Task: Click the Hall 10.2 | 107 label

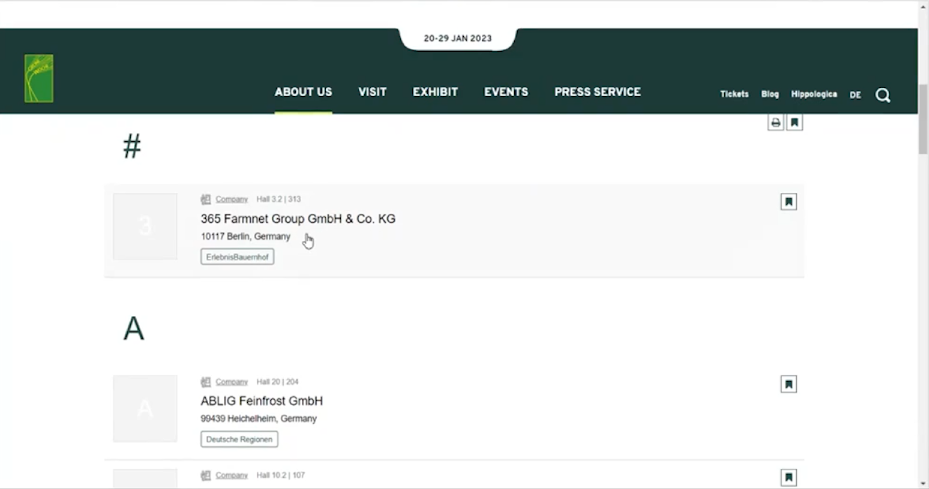Action: (280, 475)
